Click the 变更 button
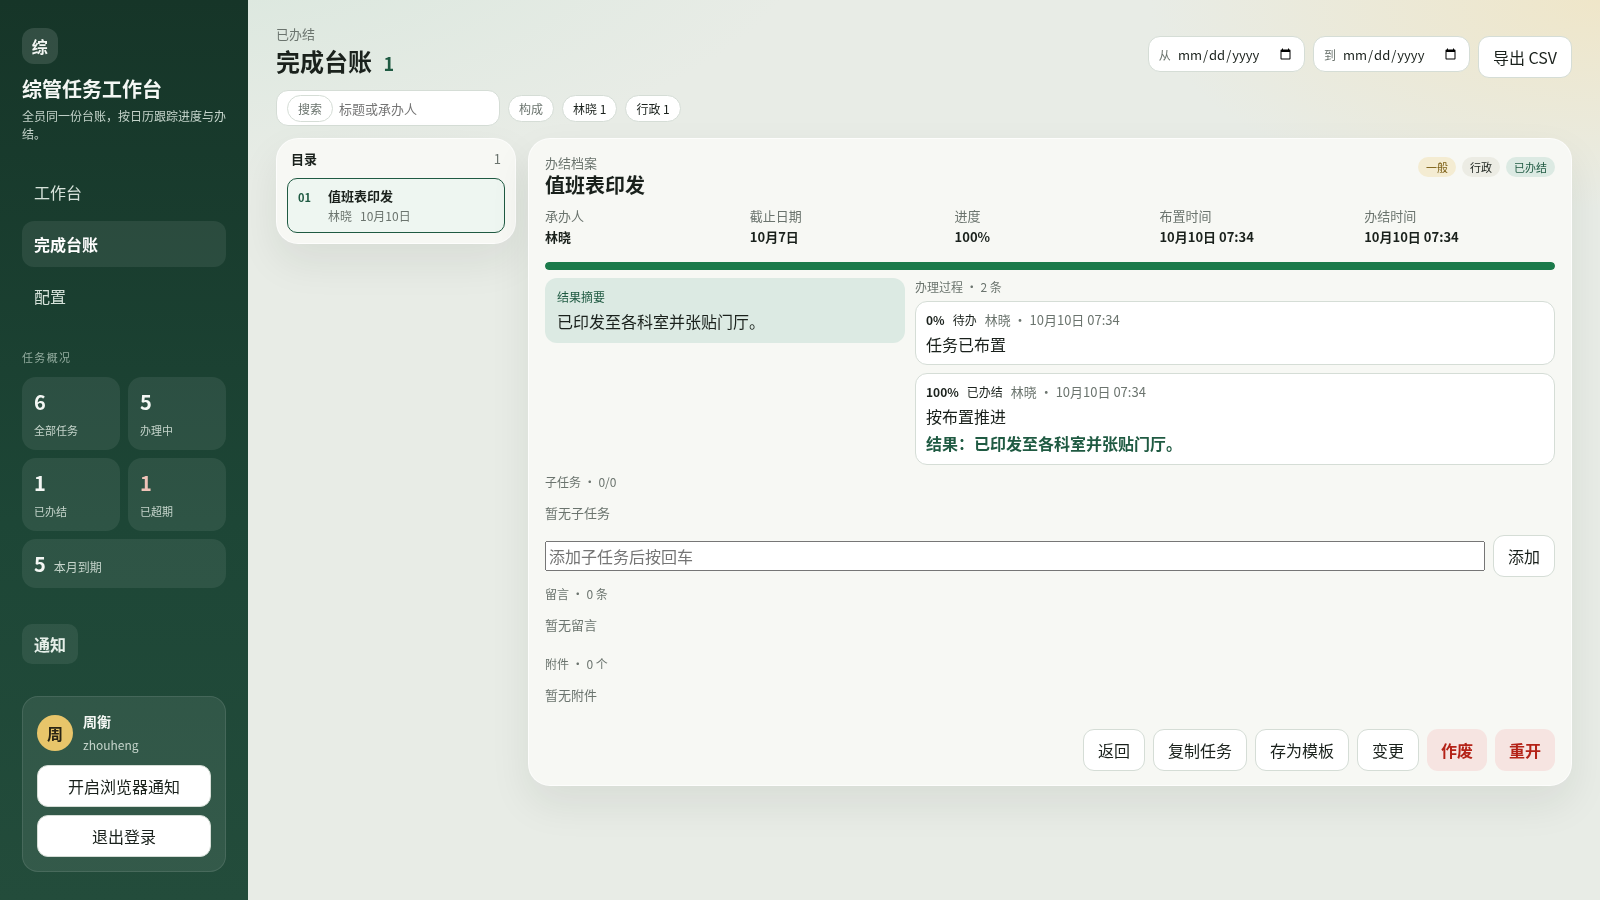Screen dimensions: 1600x900 coord(1388,750)
